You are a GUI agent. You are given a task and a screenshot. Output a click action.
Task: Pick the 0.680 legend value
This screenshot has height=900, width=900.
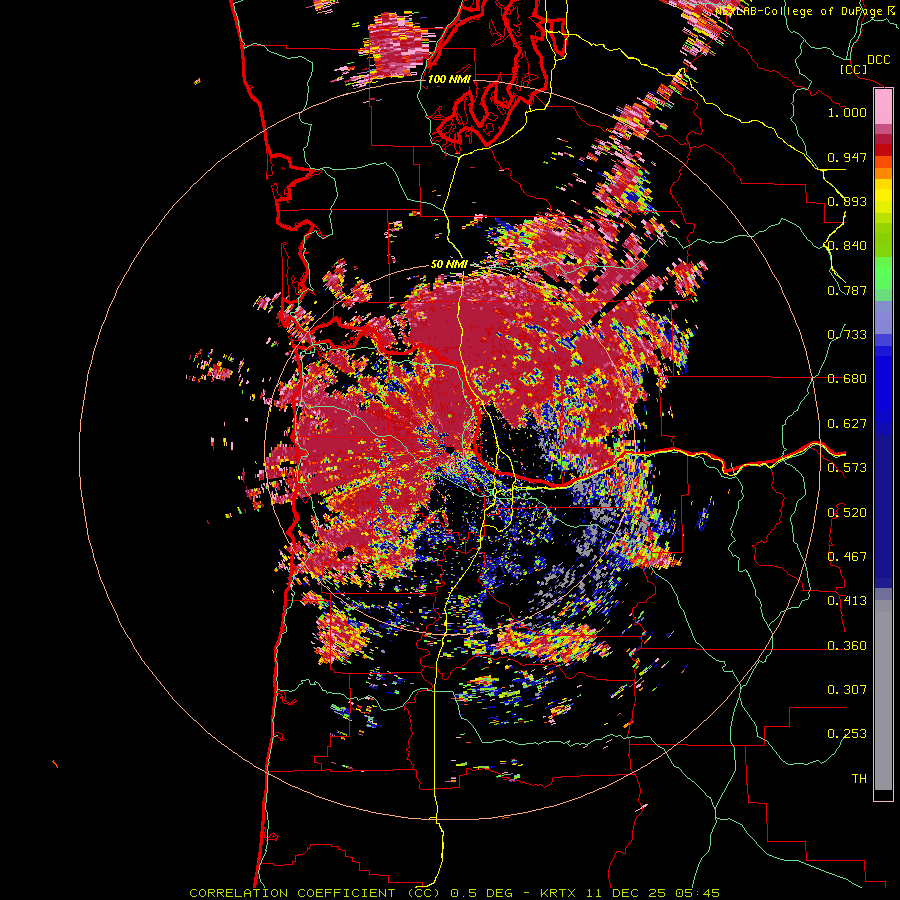pos(847,379)
